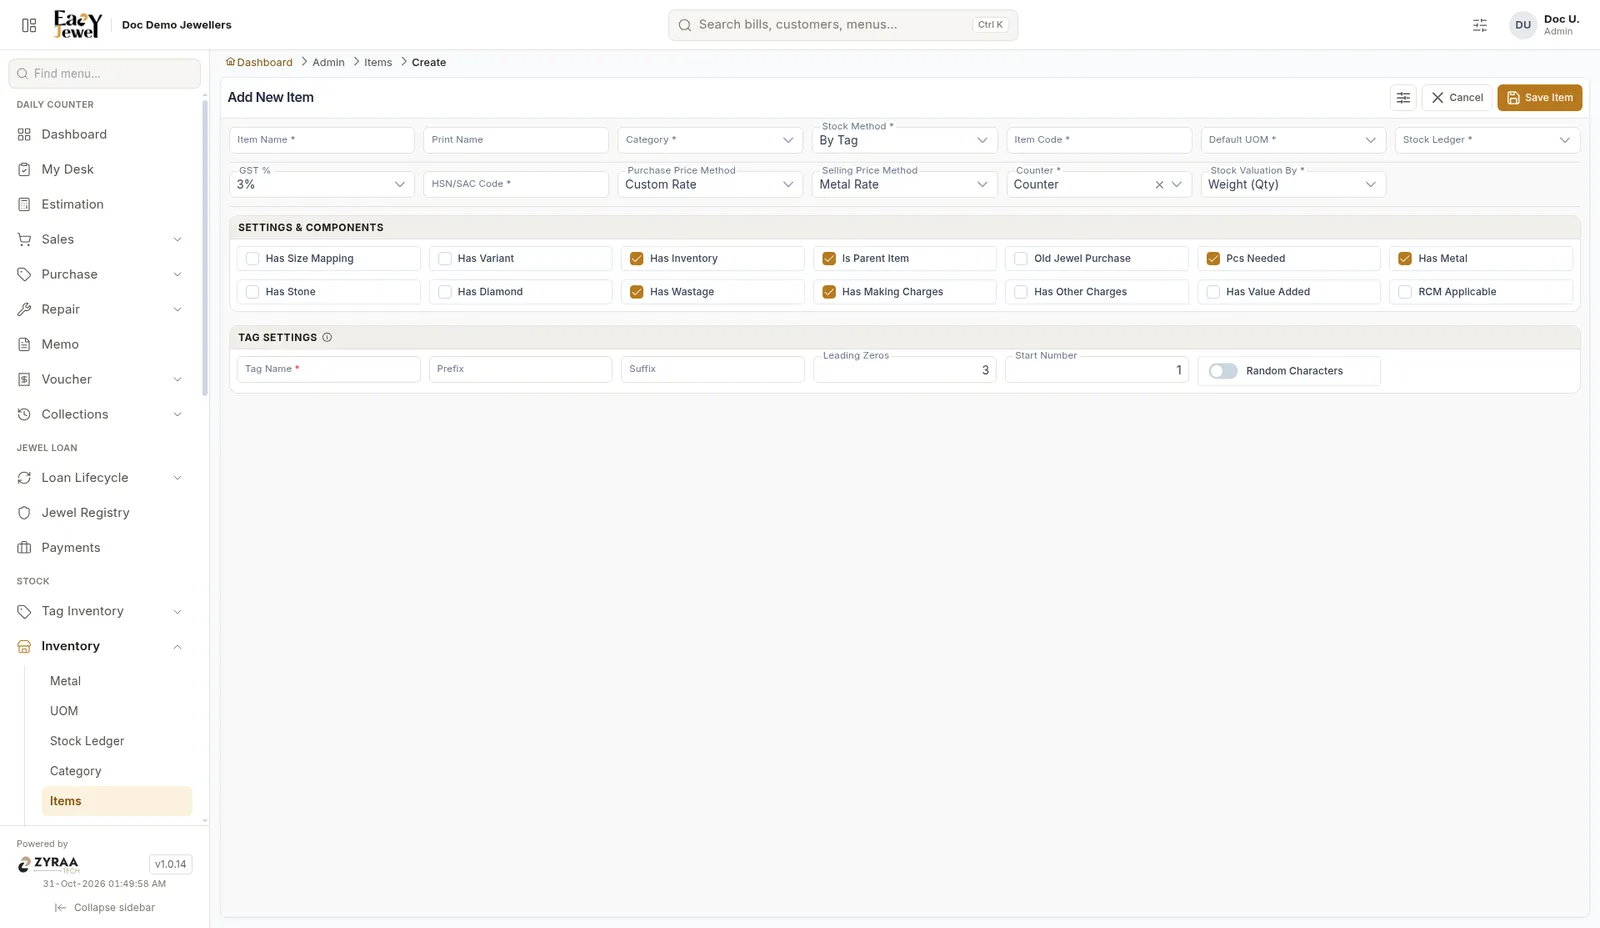Click the home icon in breadcrumb
1600x928 pixels.
click(x=231, y=62)
